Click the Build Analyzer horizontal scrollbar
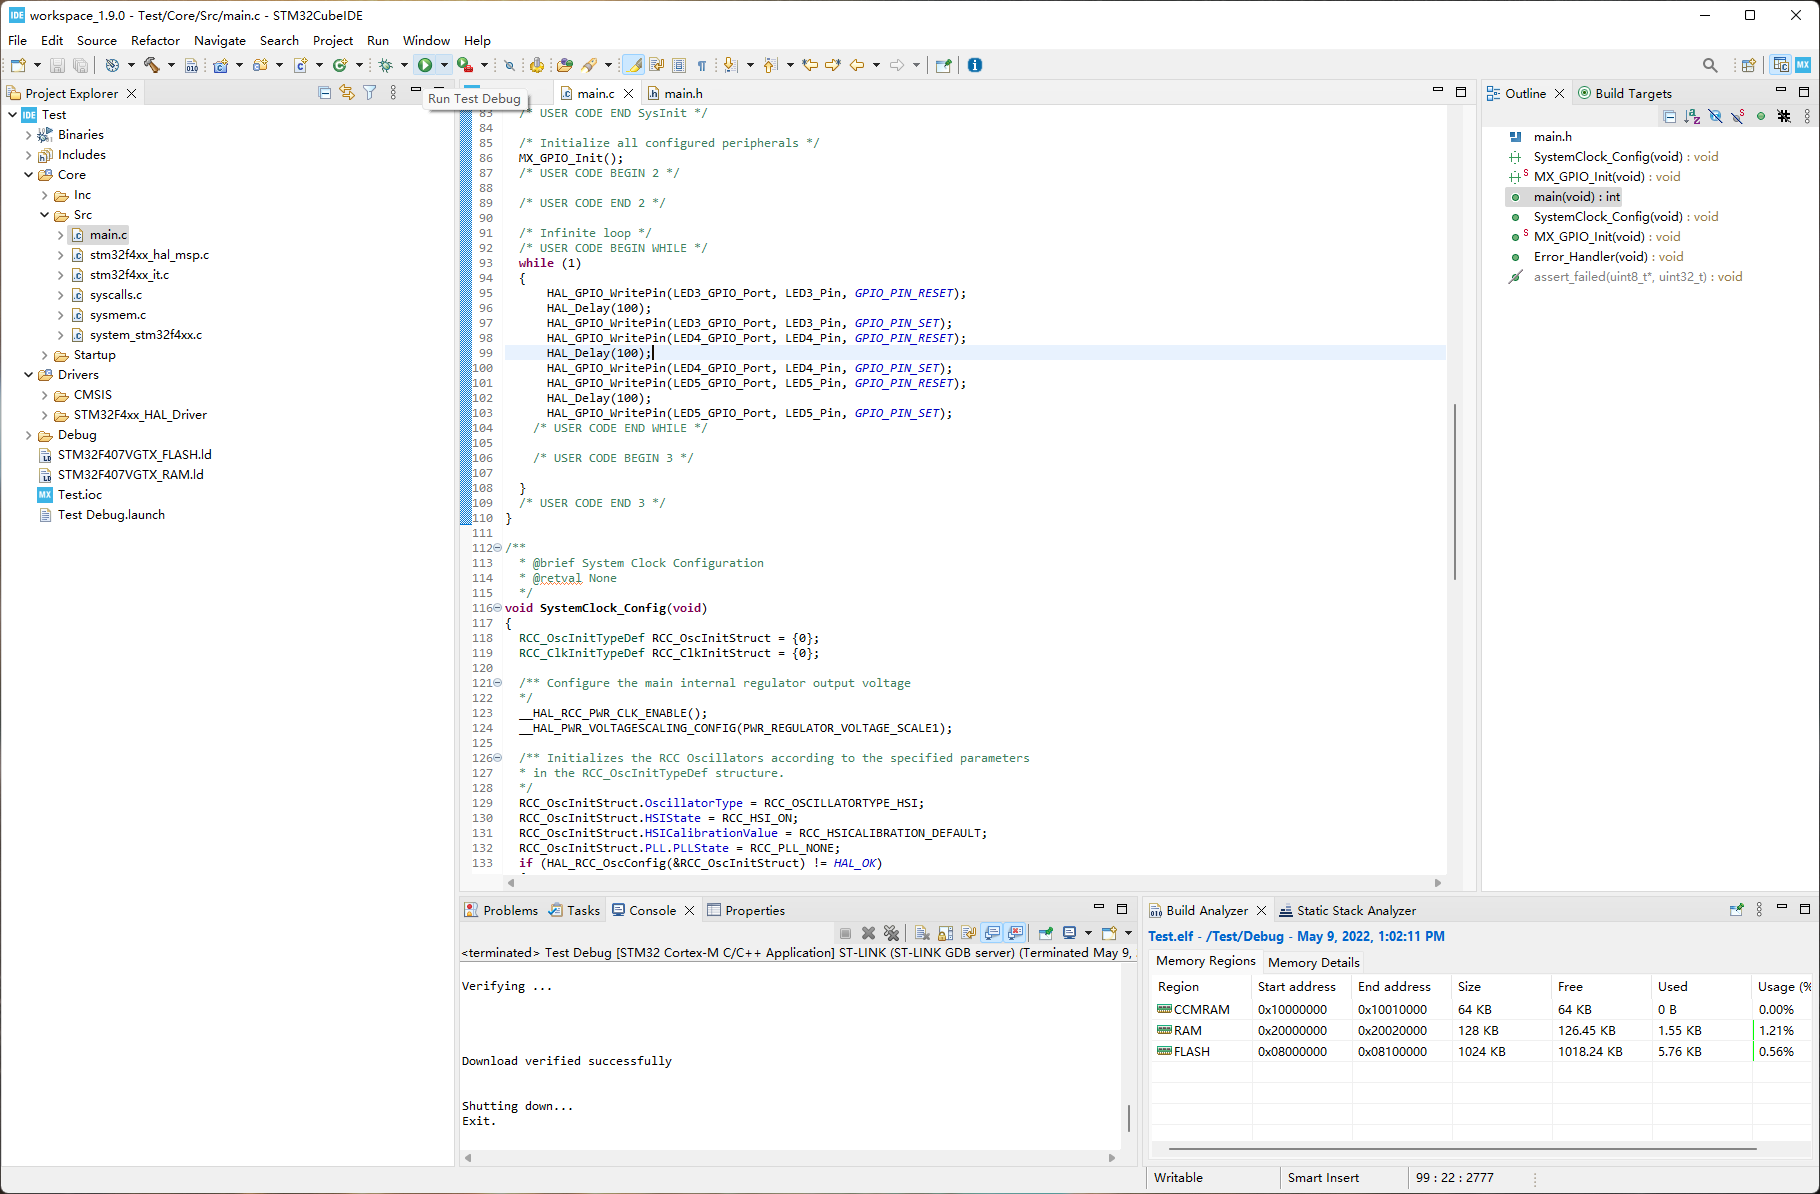 point(1462,1149)
